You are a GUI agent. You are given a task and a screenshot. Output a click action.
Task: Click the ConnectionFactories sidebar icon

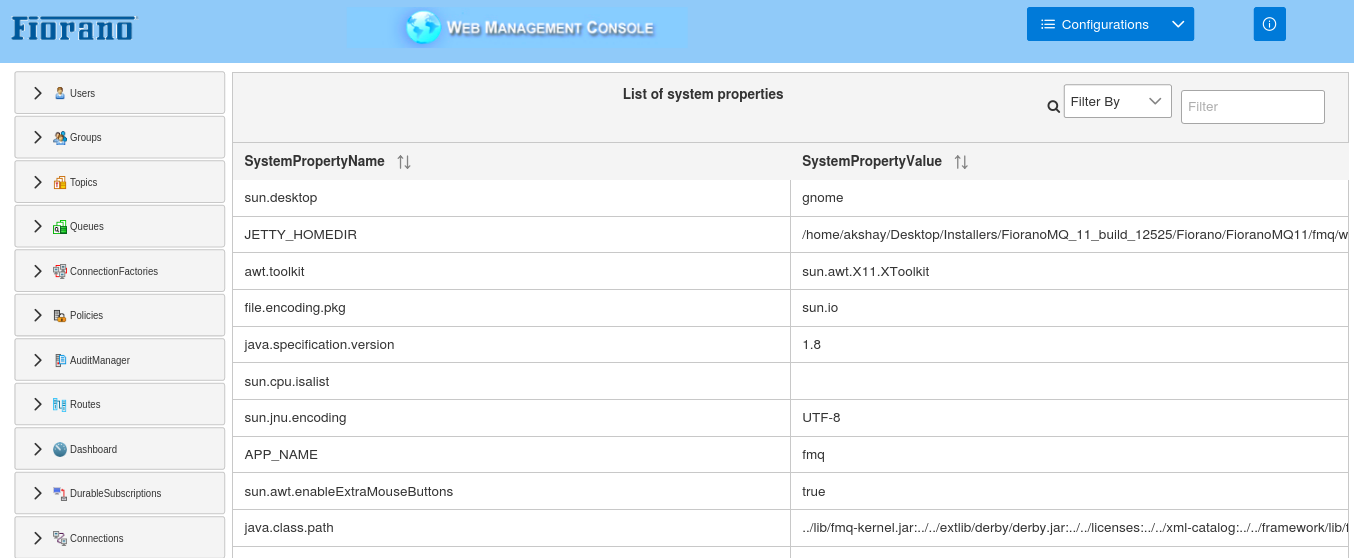[60, 271]
